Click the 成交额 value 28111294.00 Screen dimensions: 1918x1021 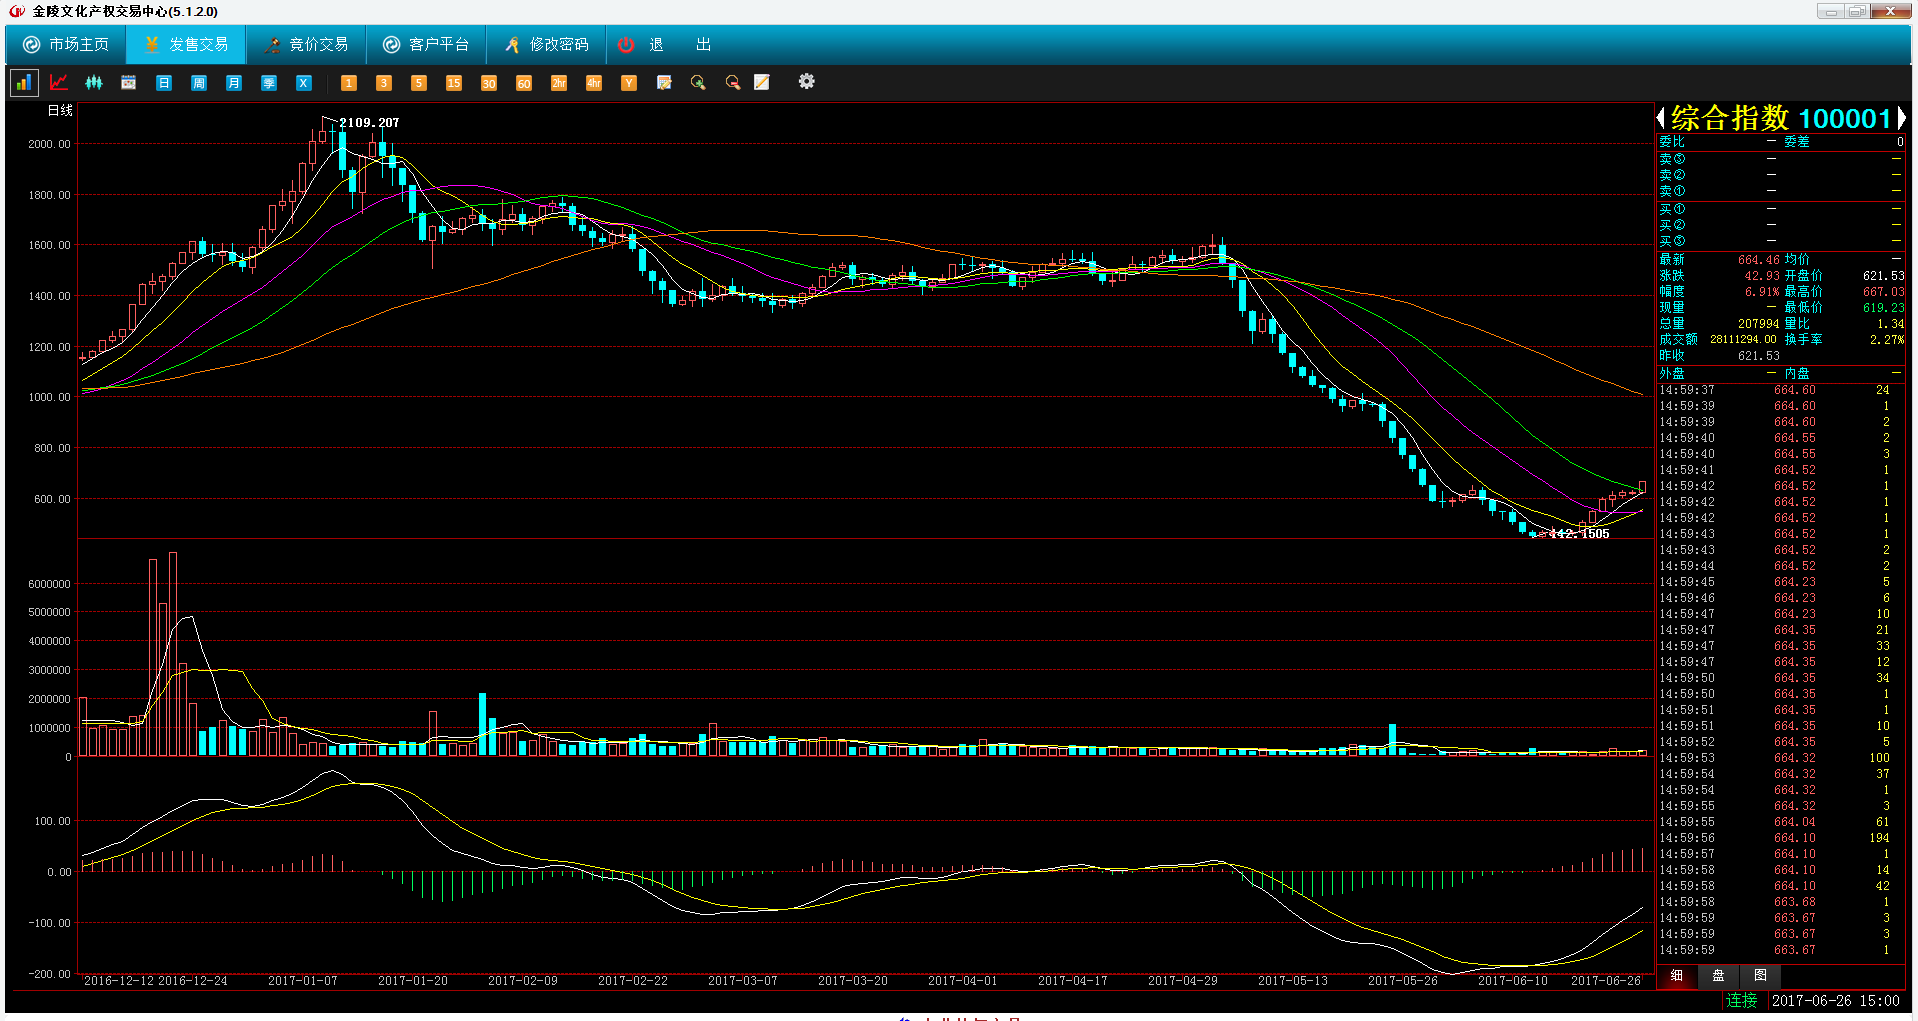pos(1743,339)
